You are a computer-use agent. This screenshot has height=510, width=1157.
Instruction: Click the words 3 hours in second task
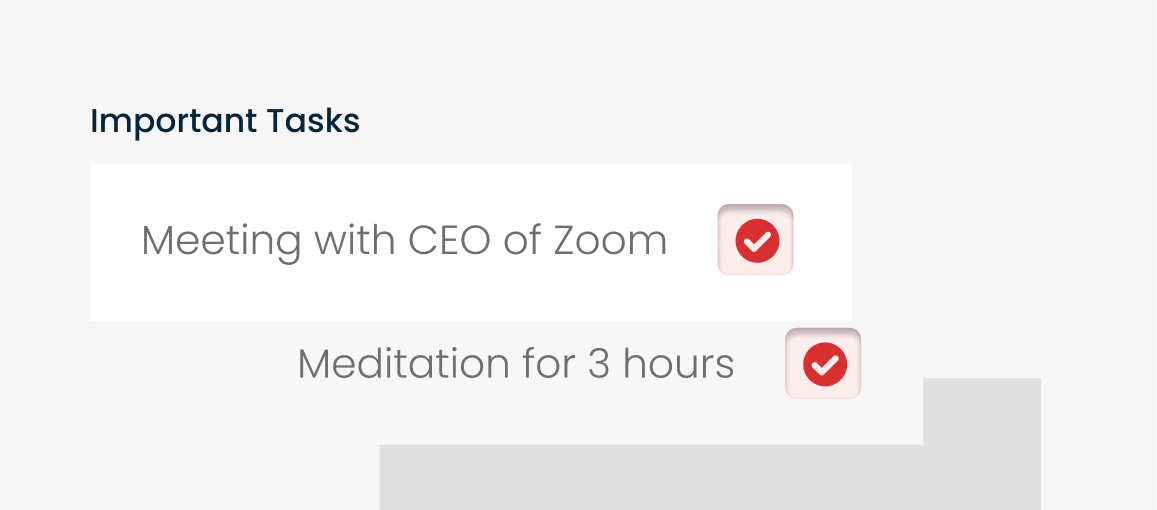[x=661, y=364]
